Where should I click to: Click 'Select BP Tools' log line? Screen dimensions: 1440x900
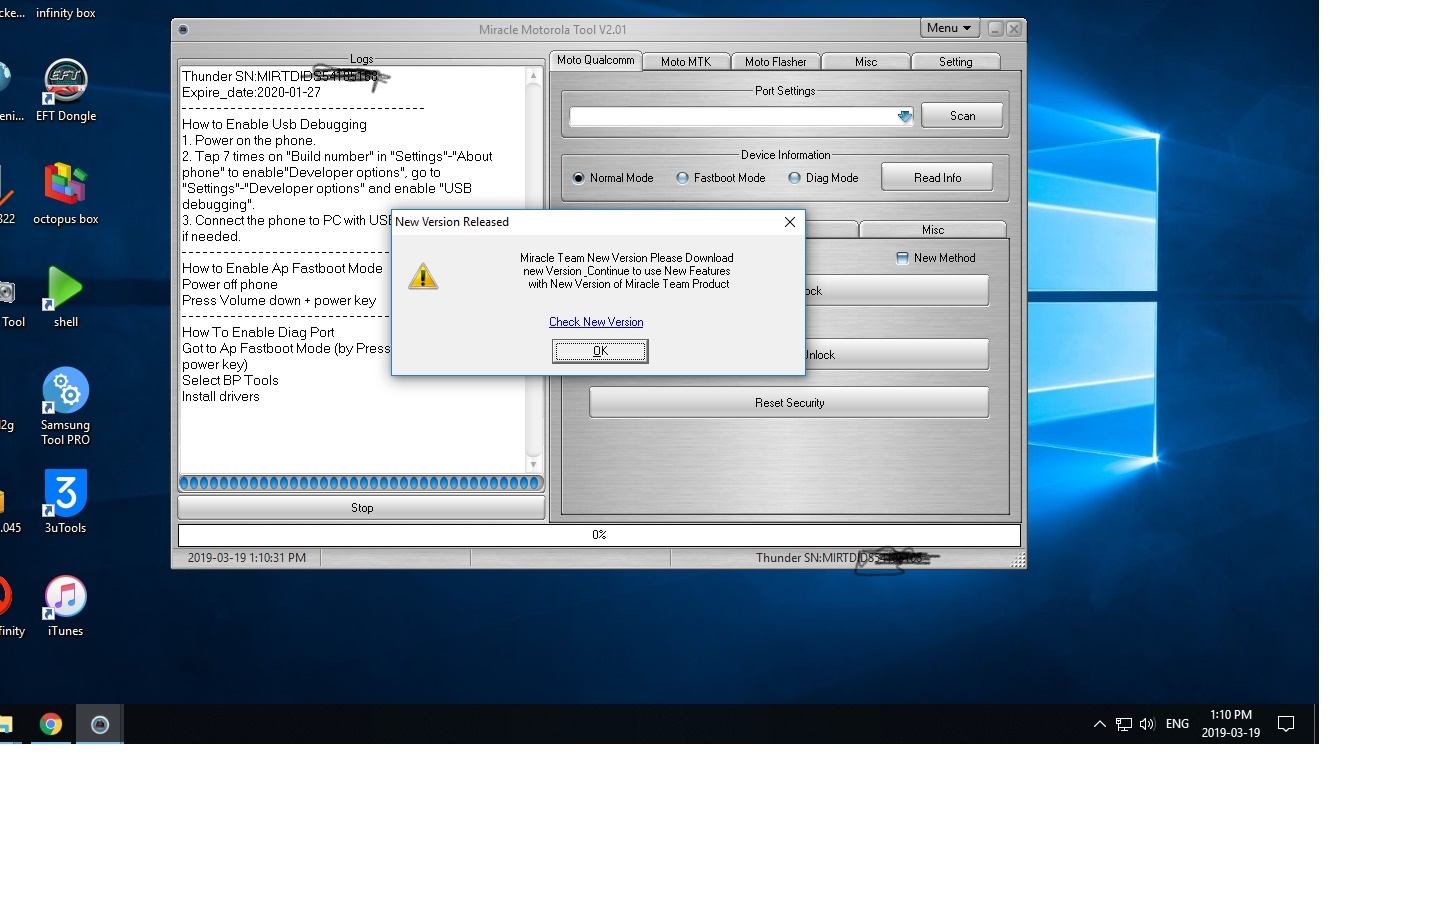click(x=230, y=380)
